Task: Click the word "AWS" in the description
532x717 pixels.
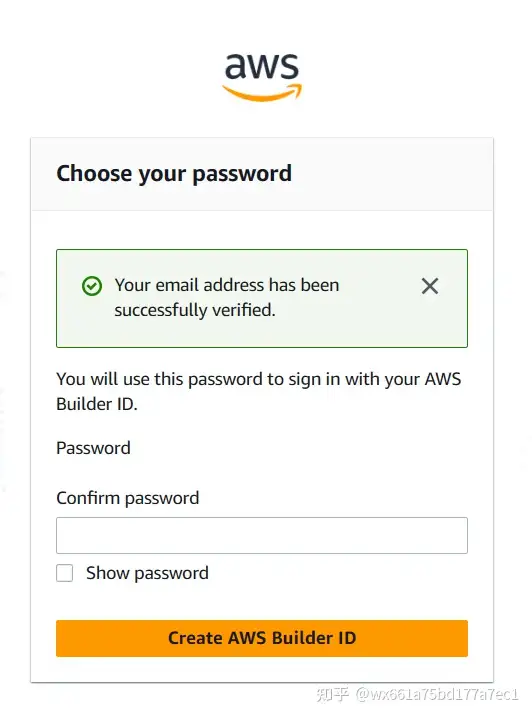Action: coord(443,379)
